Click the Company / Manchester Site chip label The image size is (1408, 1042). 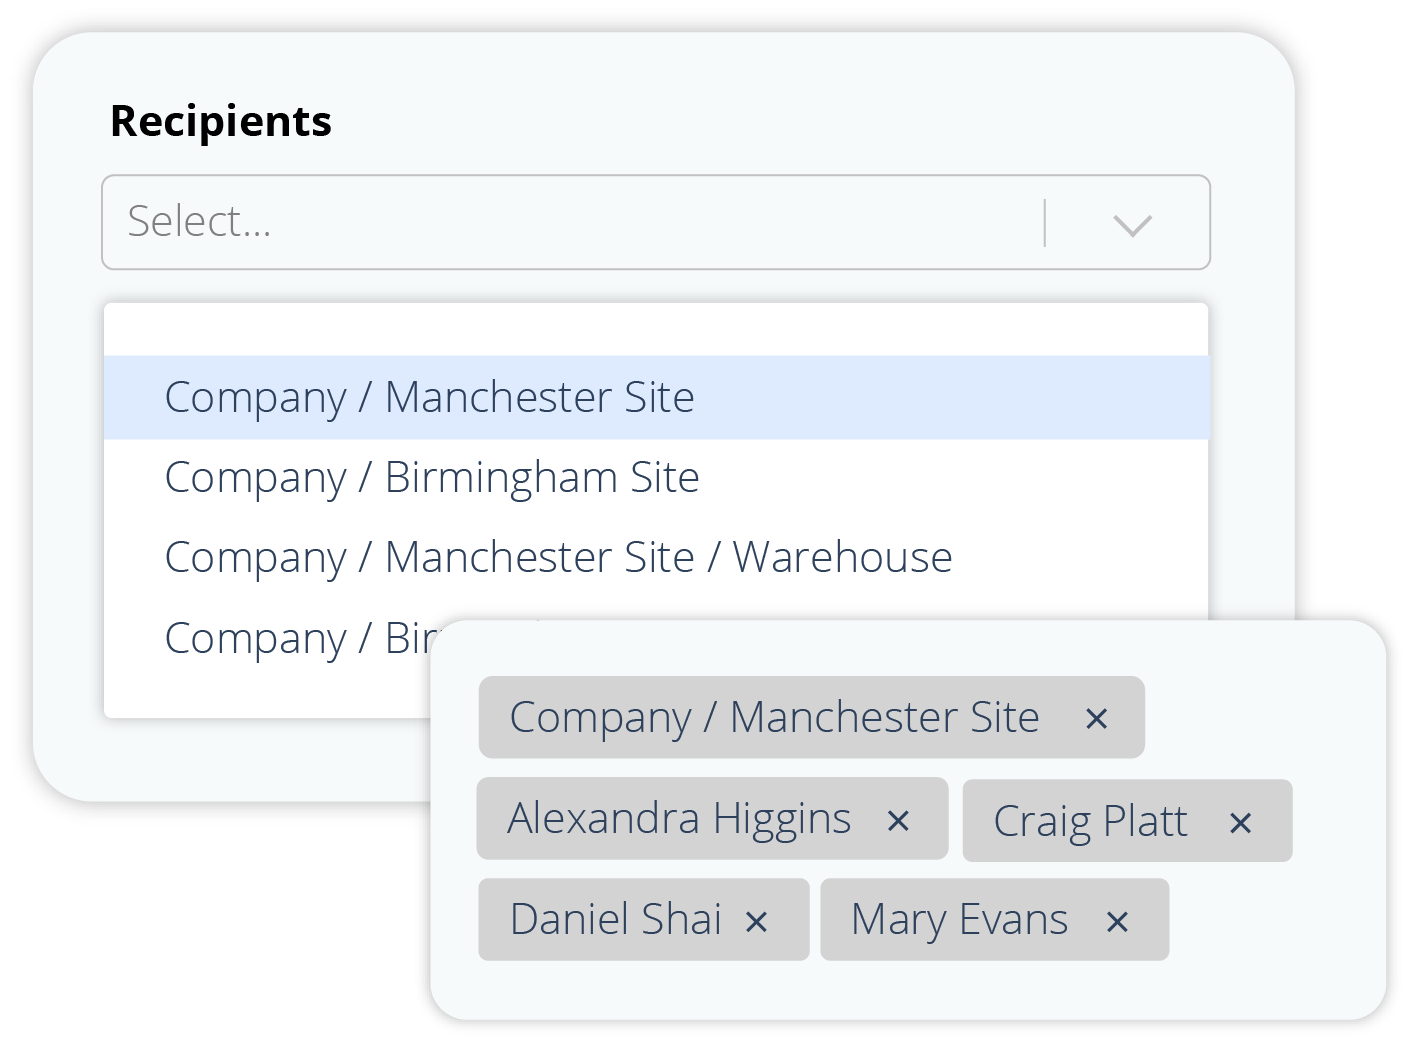pyautogui.click(x=774, y=718)
